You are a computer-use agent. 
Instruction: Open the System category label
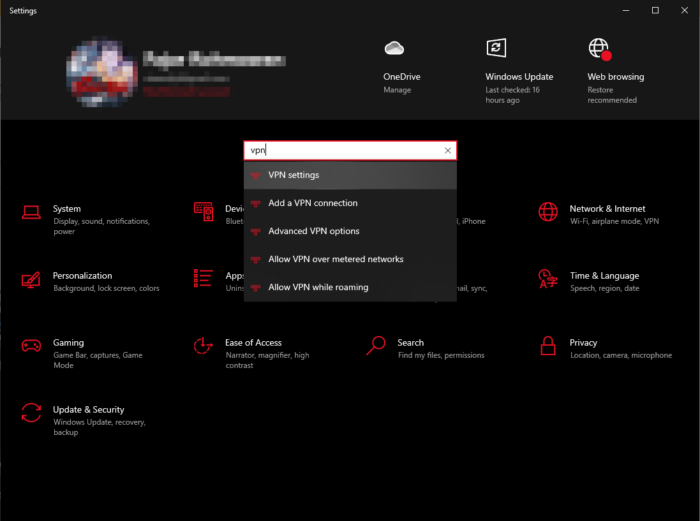pyautogui.click(x=67, y=209)
